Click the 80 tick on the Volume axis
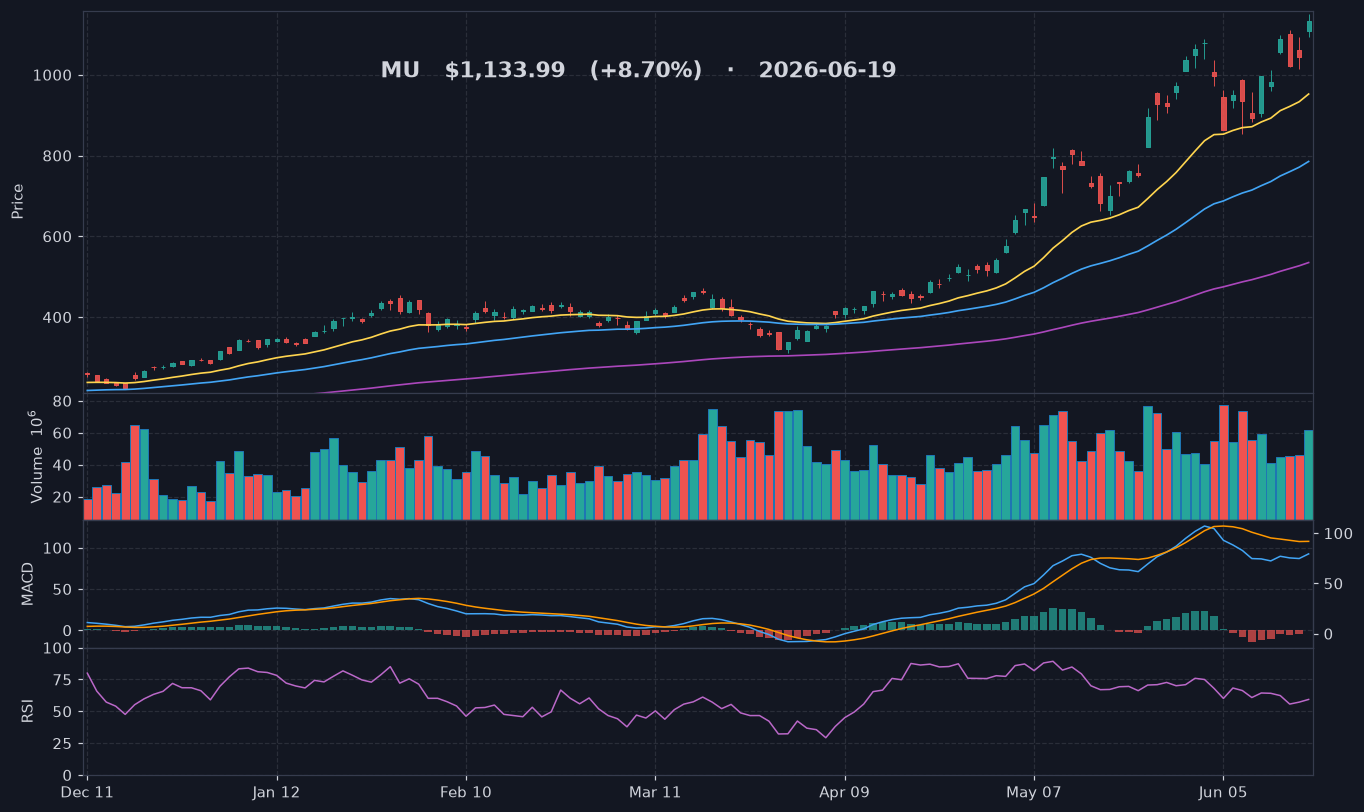This screenshot has height=812, width=1364. click(x=61, y=402)
